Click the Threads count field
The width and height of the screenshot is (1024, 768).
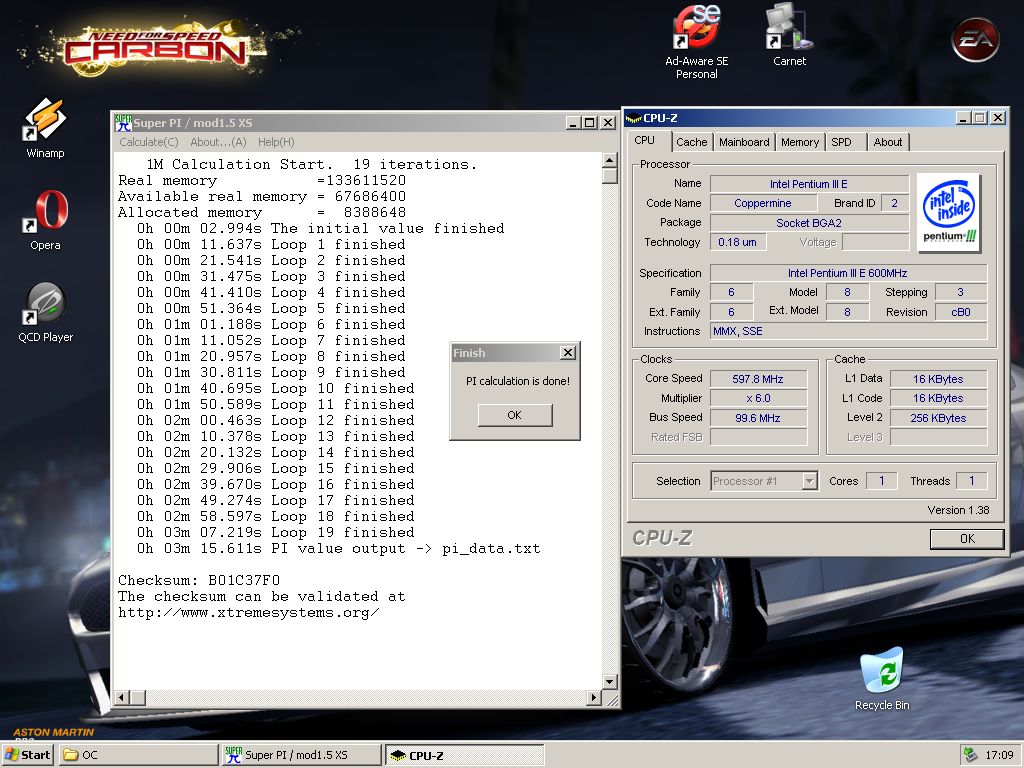(972, 481)
